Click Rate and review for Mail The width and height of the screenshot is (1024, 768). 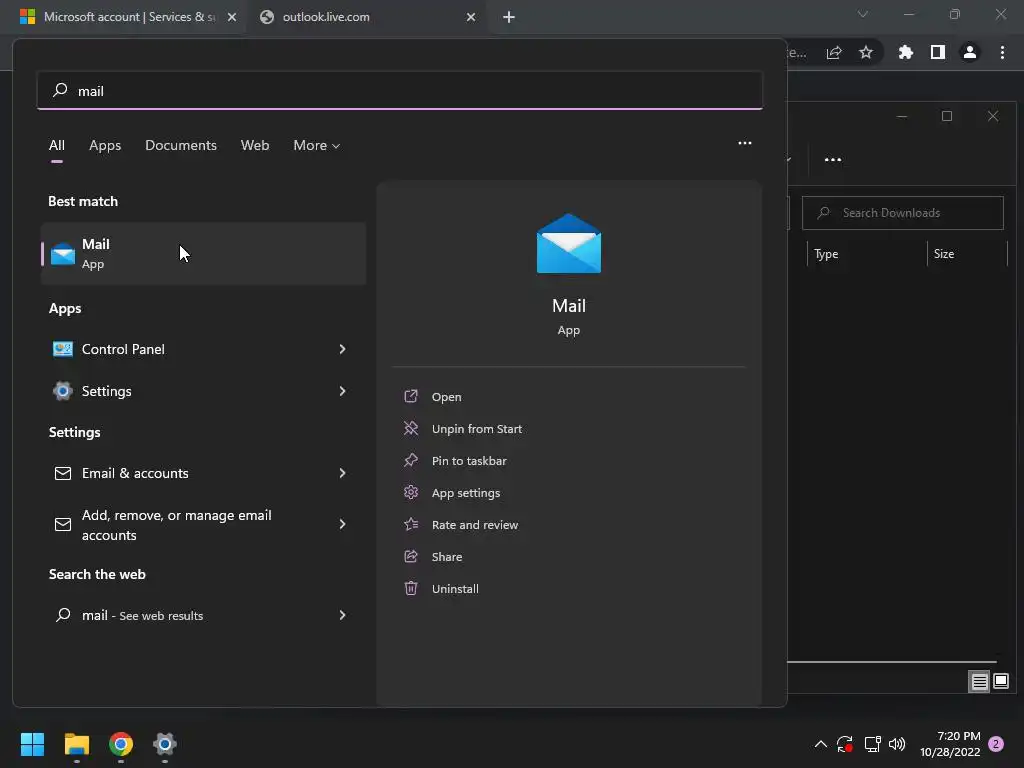(475, 525)
